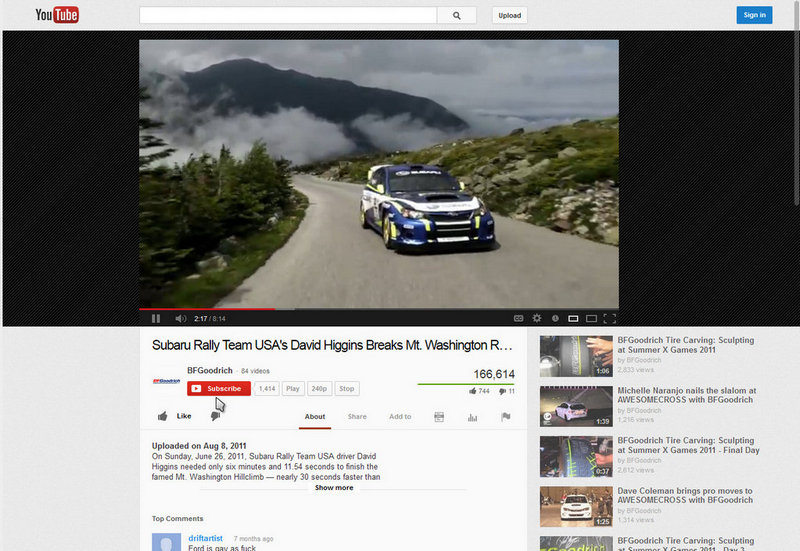
Task: Pause the video with pause button
Action: point(156,318)
